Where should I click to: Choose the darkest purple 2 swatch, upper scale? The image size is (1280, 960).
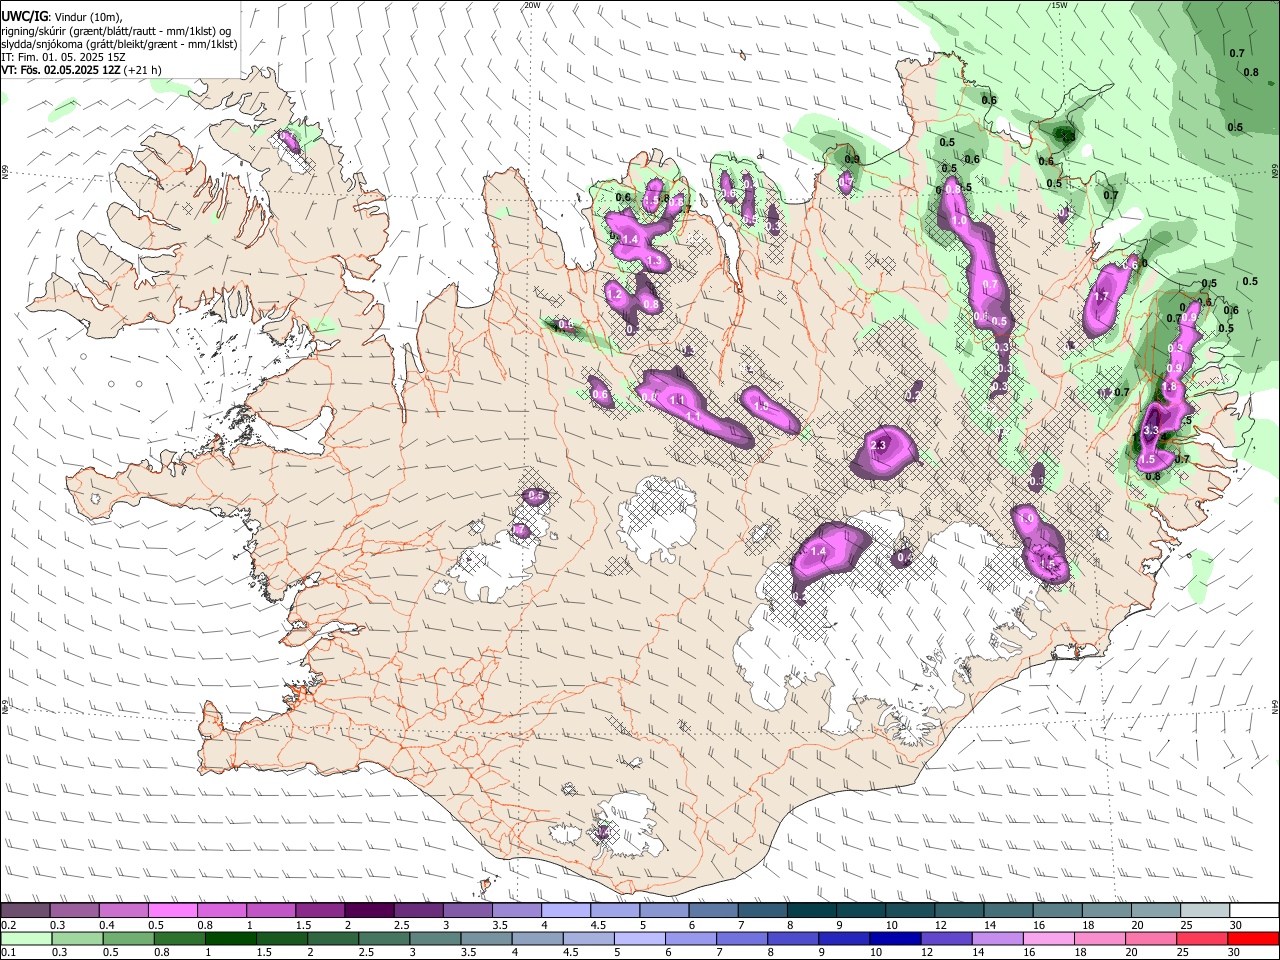[x=368, y=911]
